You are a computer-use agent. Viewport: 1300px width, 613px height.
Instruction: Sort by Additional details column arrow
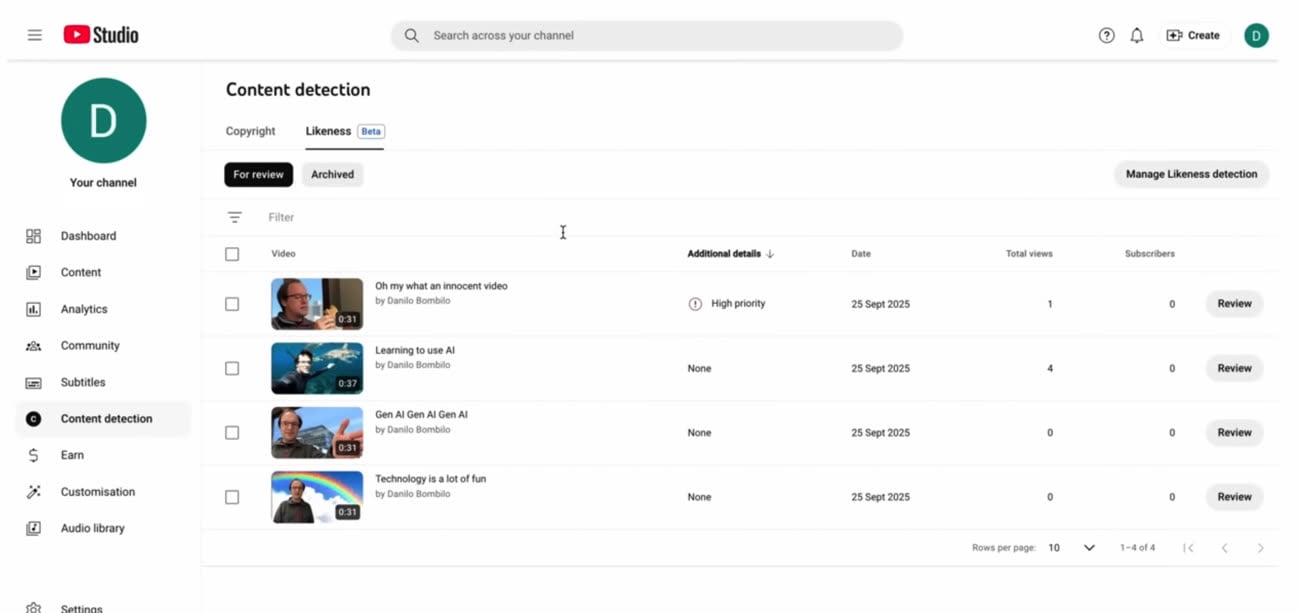tap(770, 254)
